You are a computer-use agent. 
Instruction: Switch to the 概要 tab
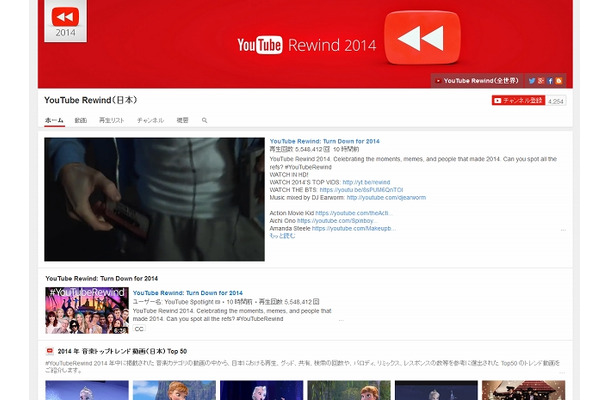coord(182,120)
